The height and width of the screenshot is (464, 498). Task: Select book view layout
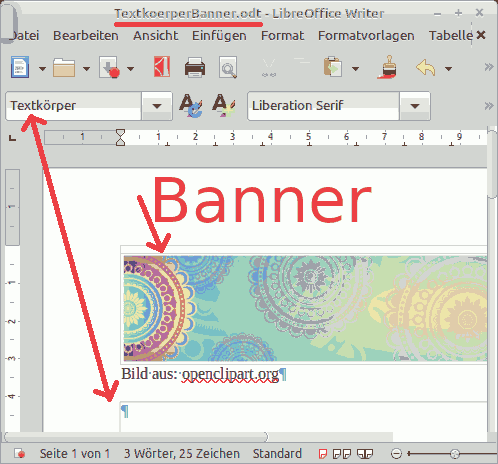[x=364, y=453]
